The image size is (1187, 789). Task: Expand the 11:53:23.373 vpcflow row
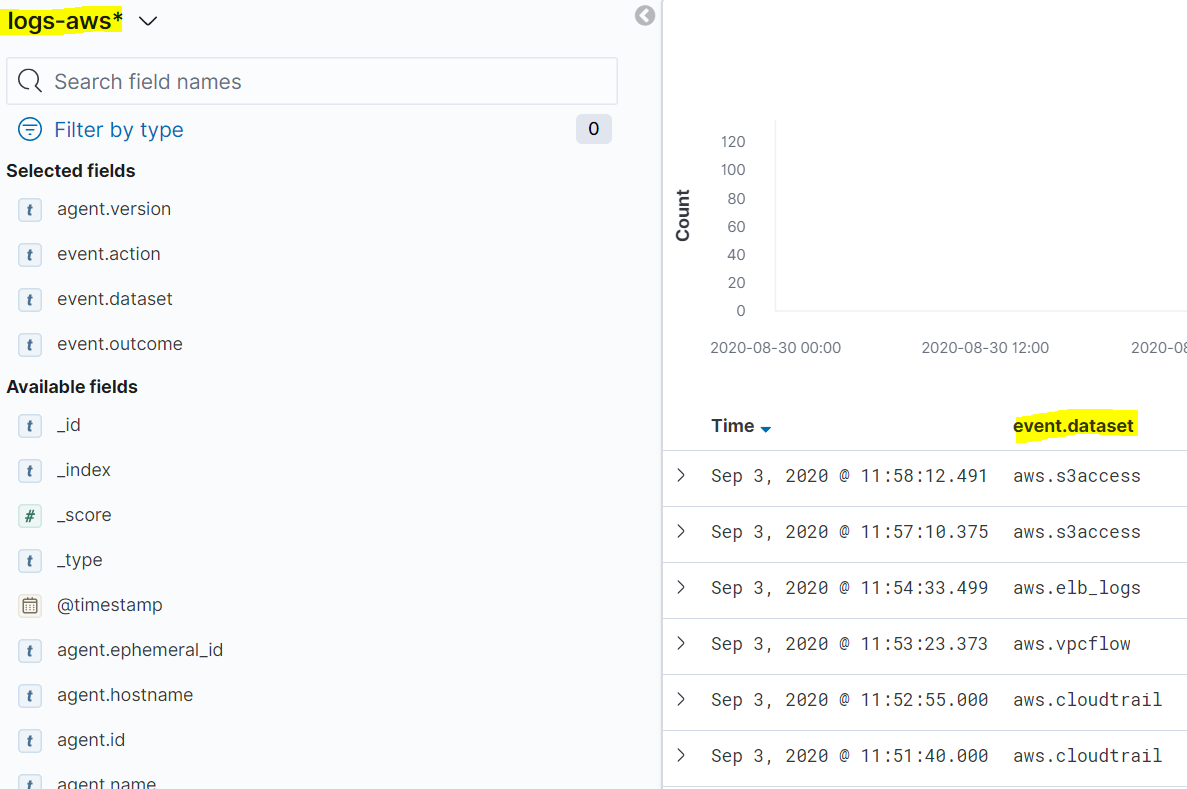[x=681, y=643]
